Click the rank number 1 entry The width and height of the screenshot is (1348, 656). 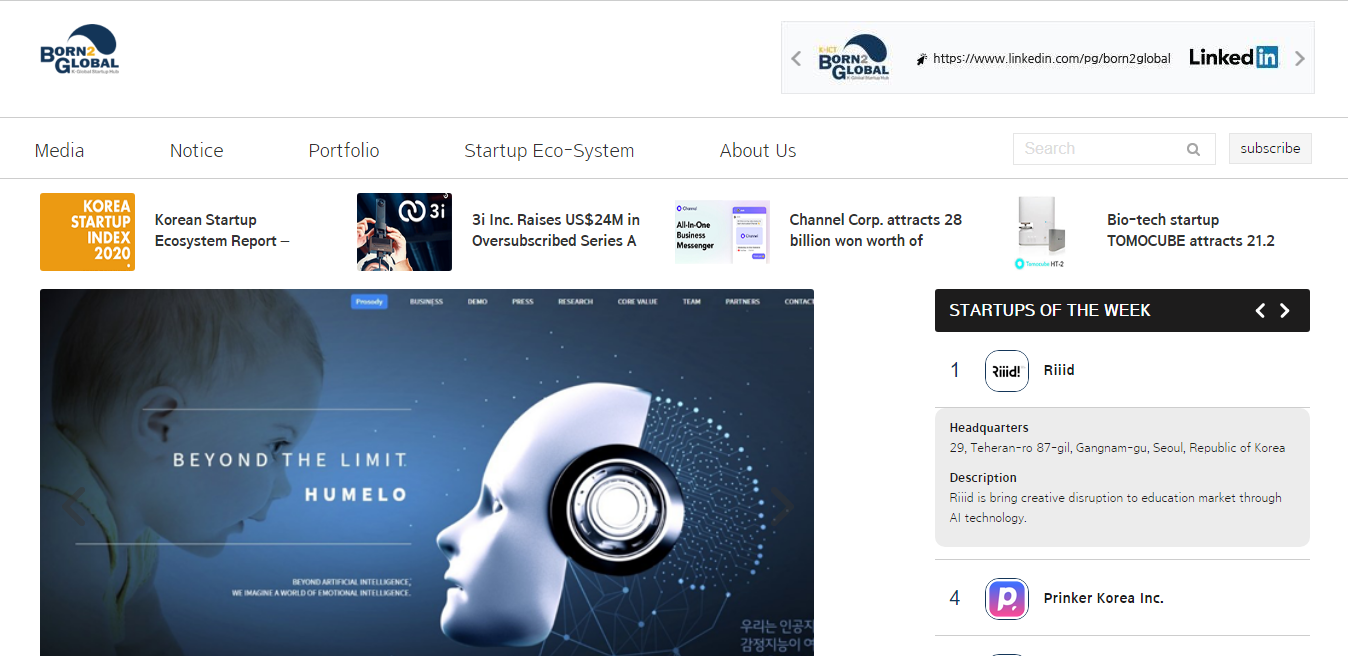[955, 370]
